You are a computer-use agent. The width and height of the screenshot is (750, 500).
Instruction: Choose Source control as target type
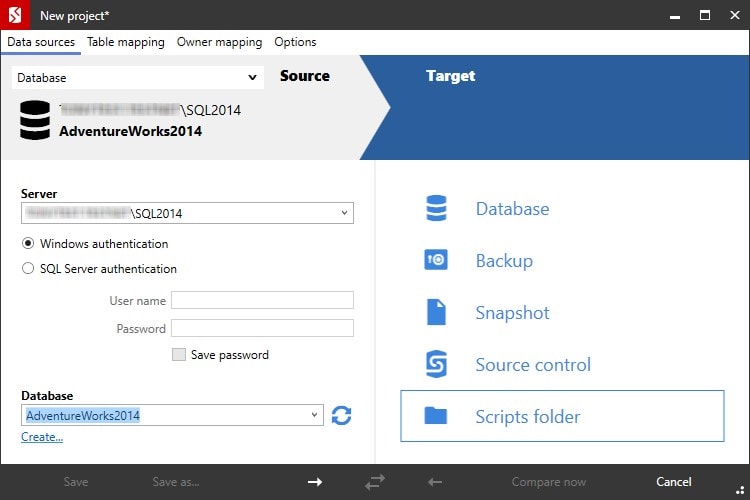pos(533,365)
